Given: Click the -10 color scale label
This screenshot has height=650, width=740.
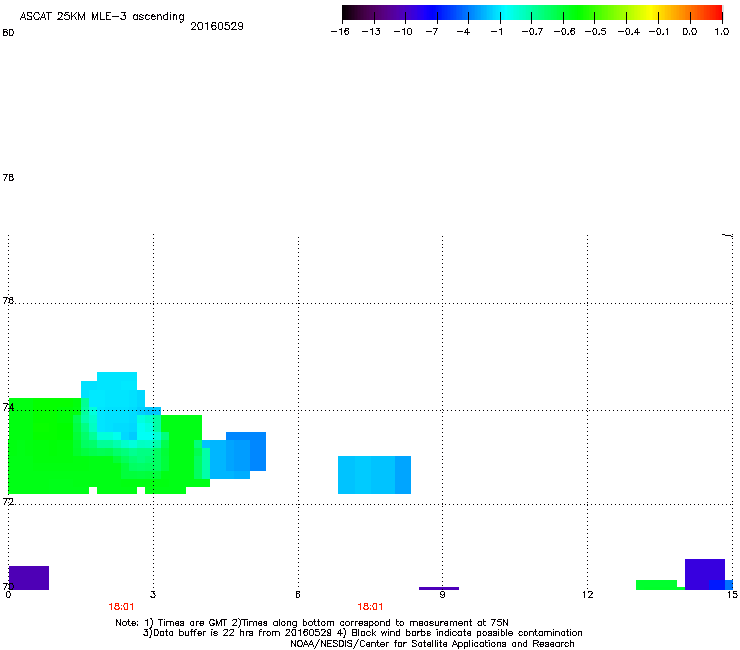Looking at the screenshot, I should 403,32.
